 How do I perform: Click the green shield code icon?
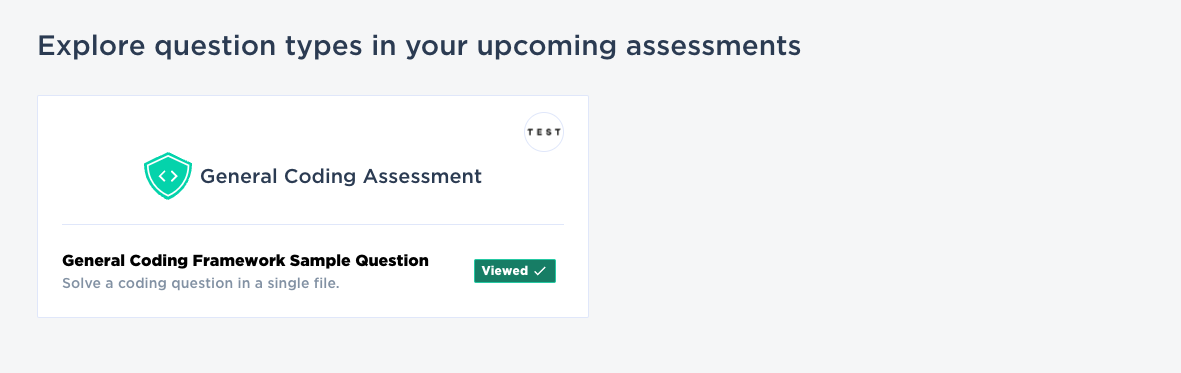click(x=168, y=176)
